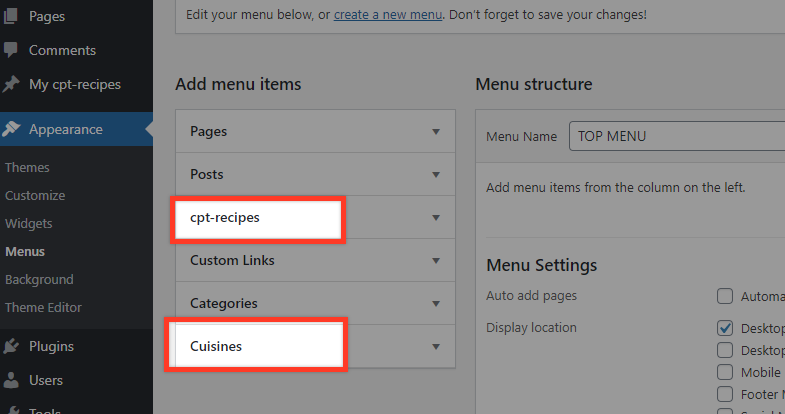
Task: Click the 'create a new menu' link
Action: click(388, 15)
